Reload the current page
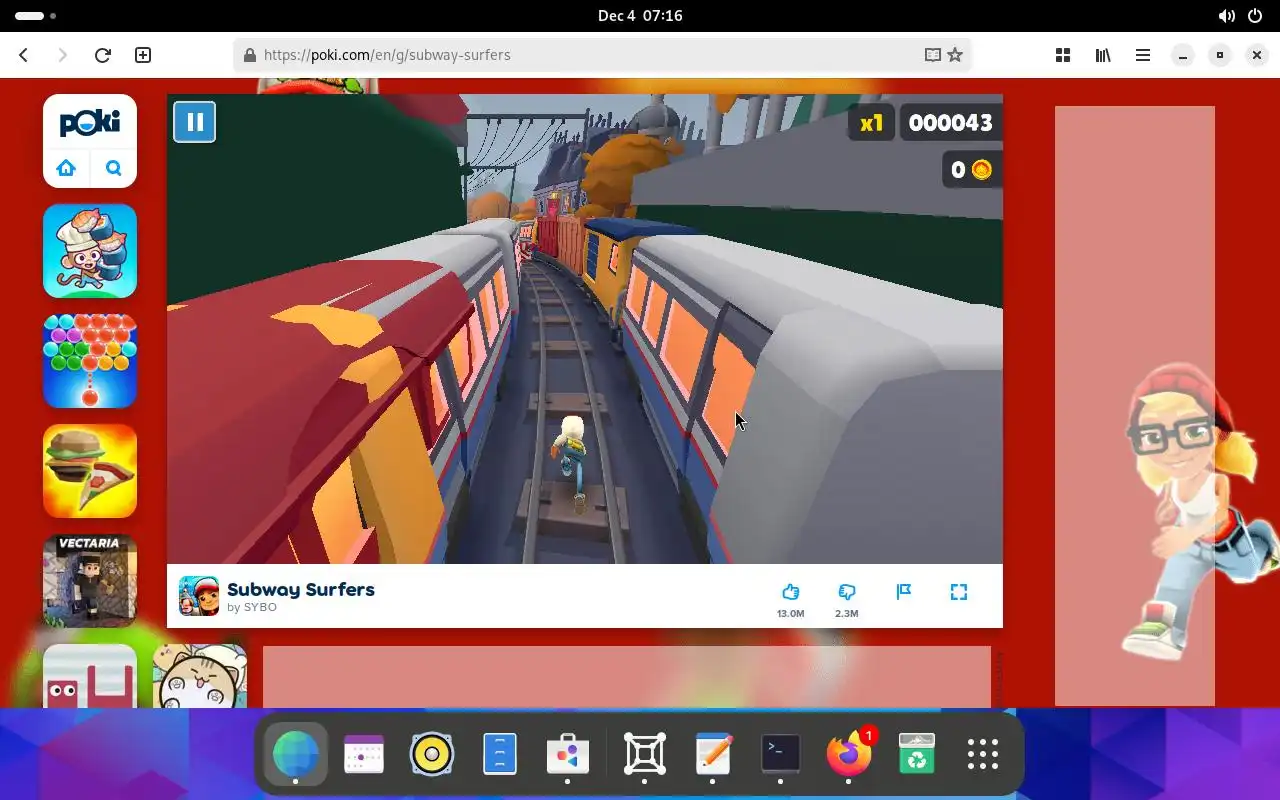This screenshot has width=1280, height=800. tap(102, 55)
